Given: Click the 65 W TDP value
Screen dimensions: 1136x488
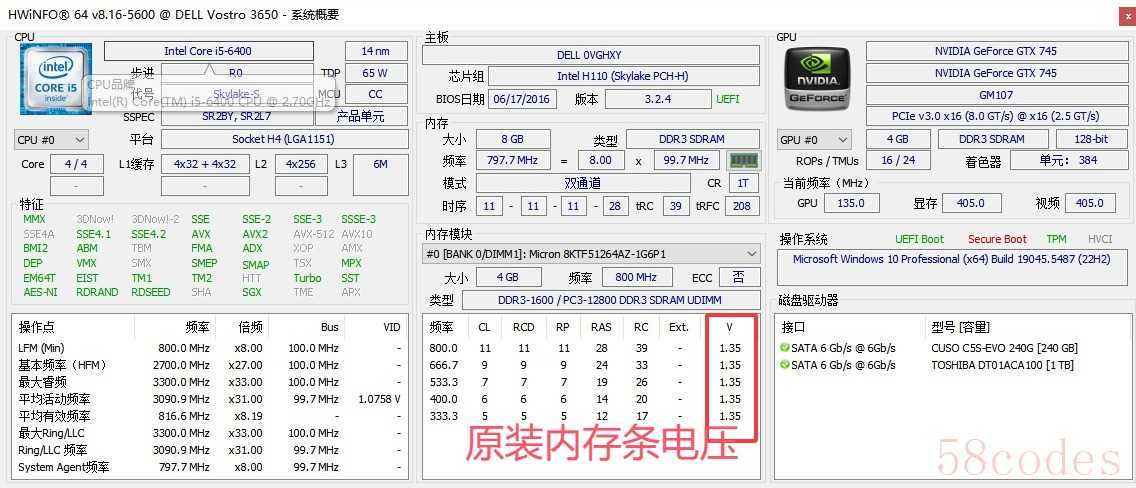Looking at the screenshot, I should pos(375,72).
